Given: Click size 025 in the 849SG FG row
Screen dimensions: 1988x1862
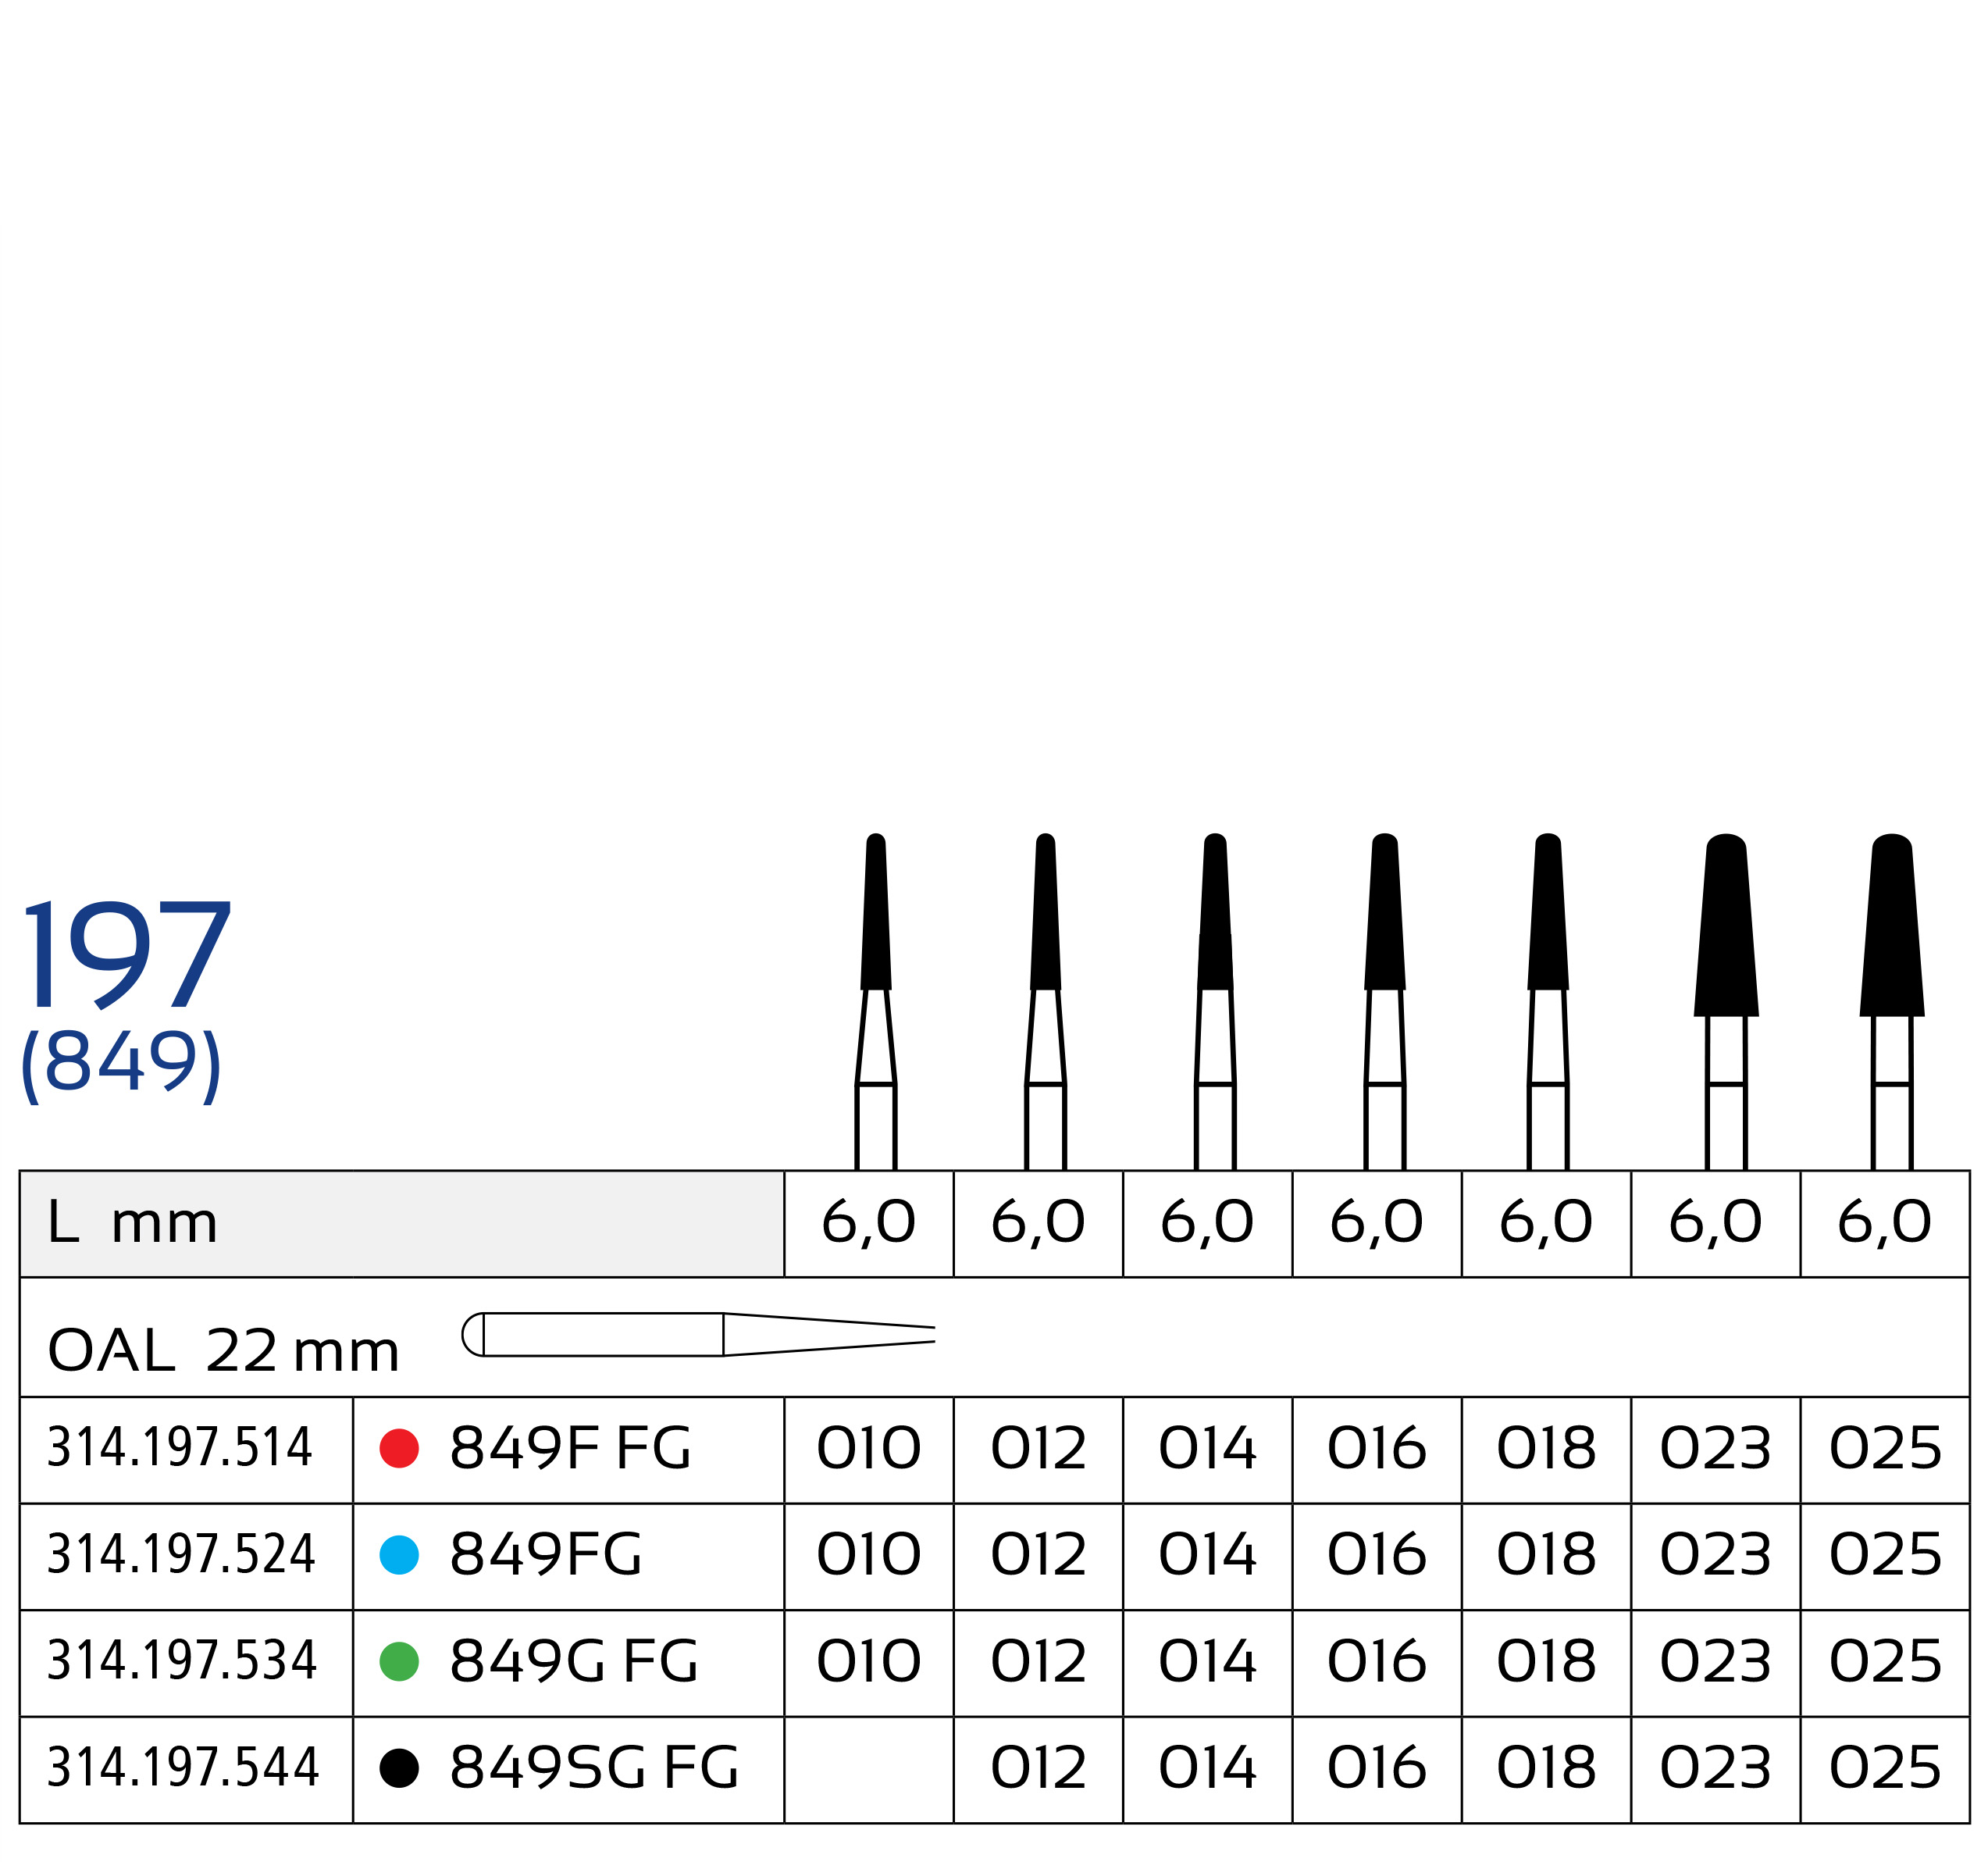Looking at the screenshot, I should pos(1885,1768).
